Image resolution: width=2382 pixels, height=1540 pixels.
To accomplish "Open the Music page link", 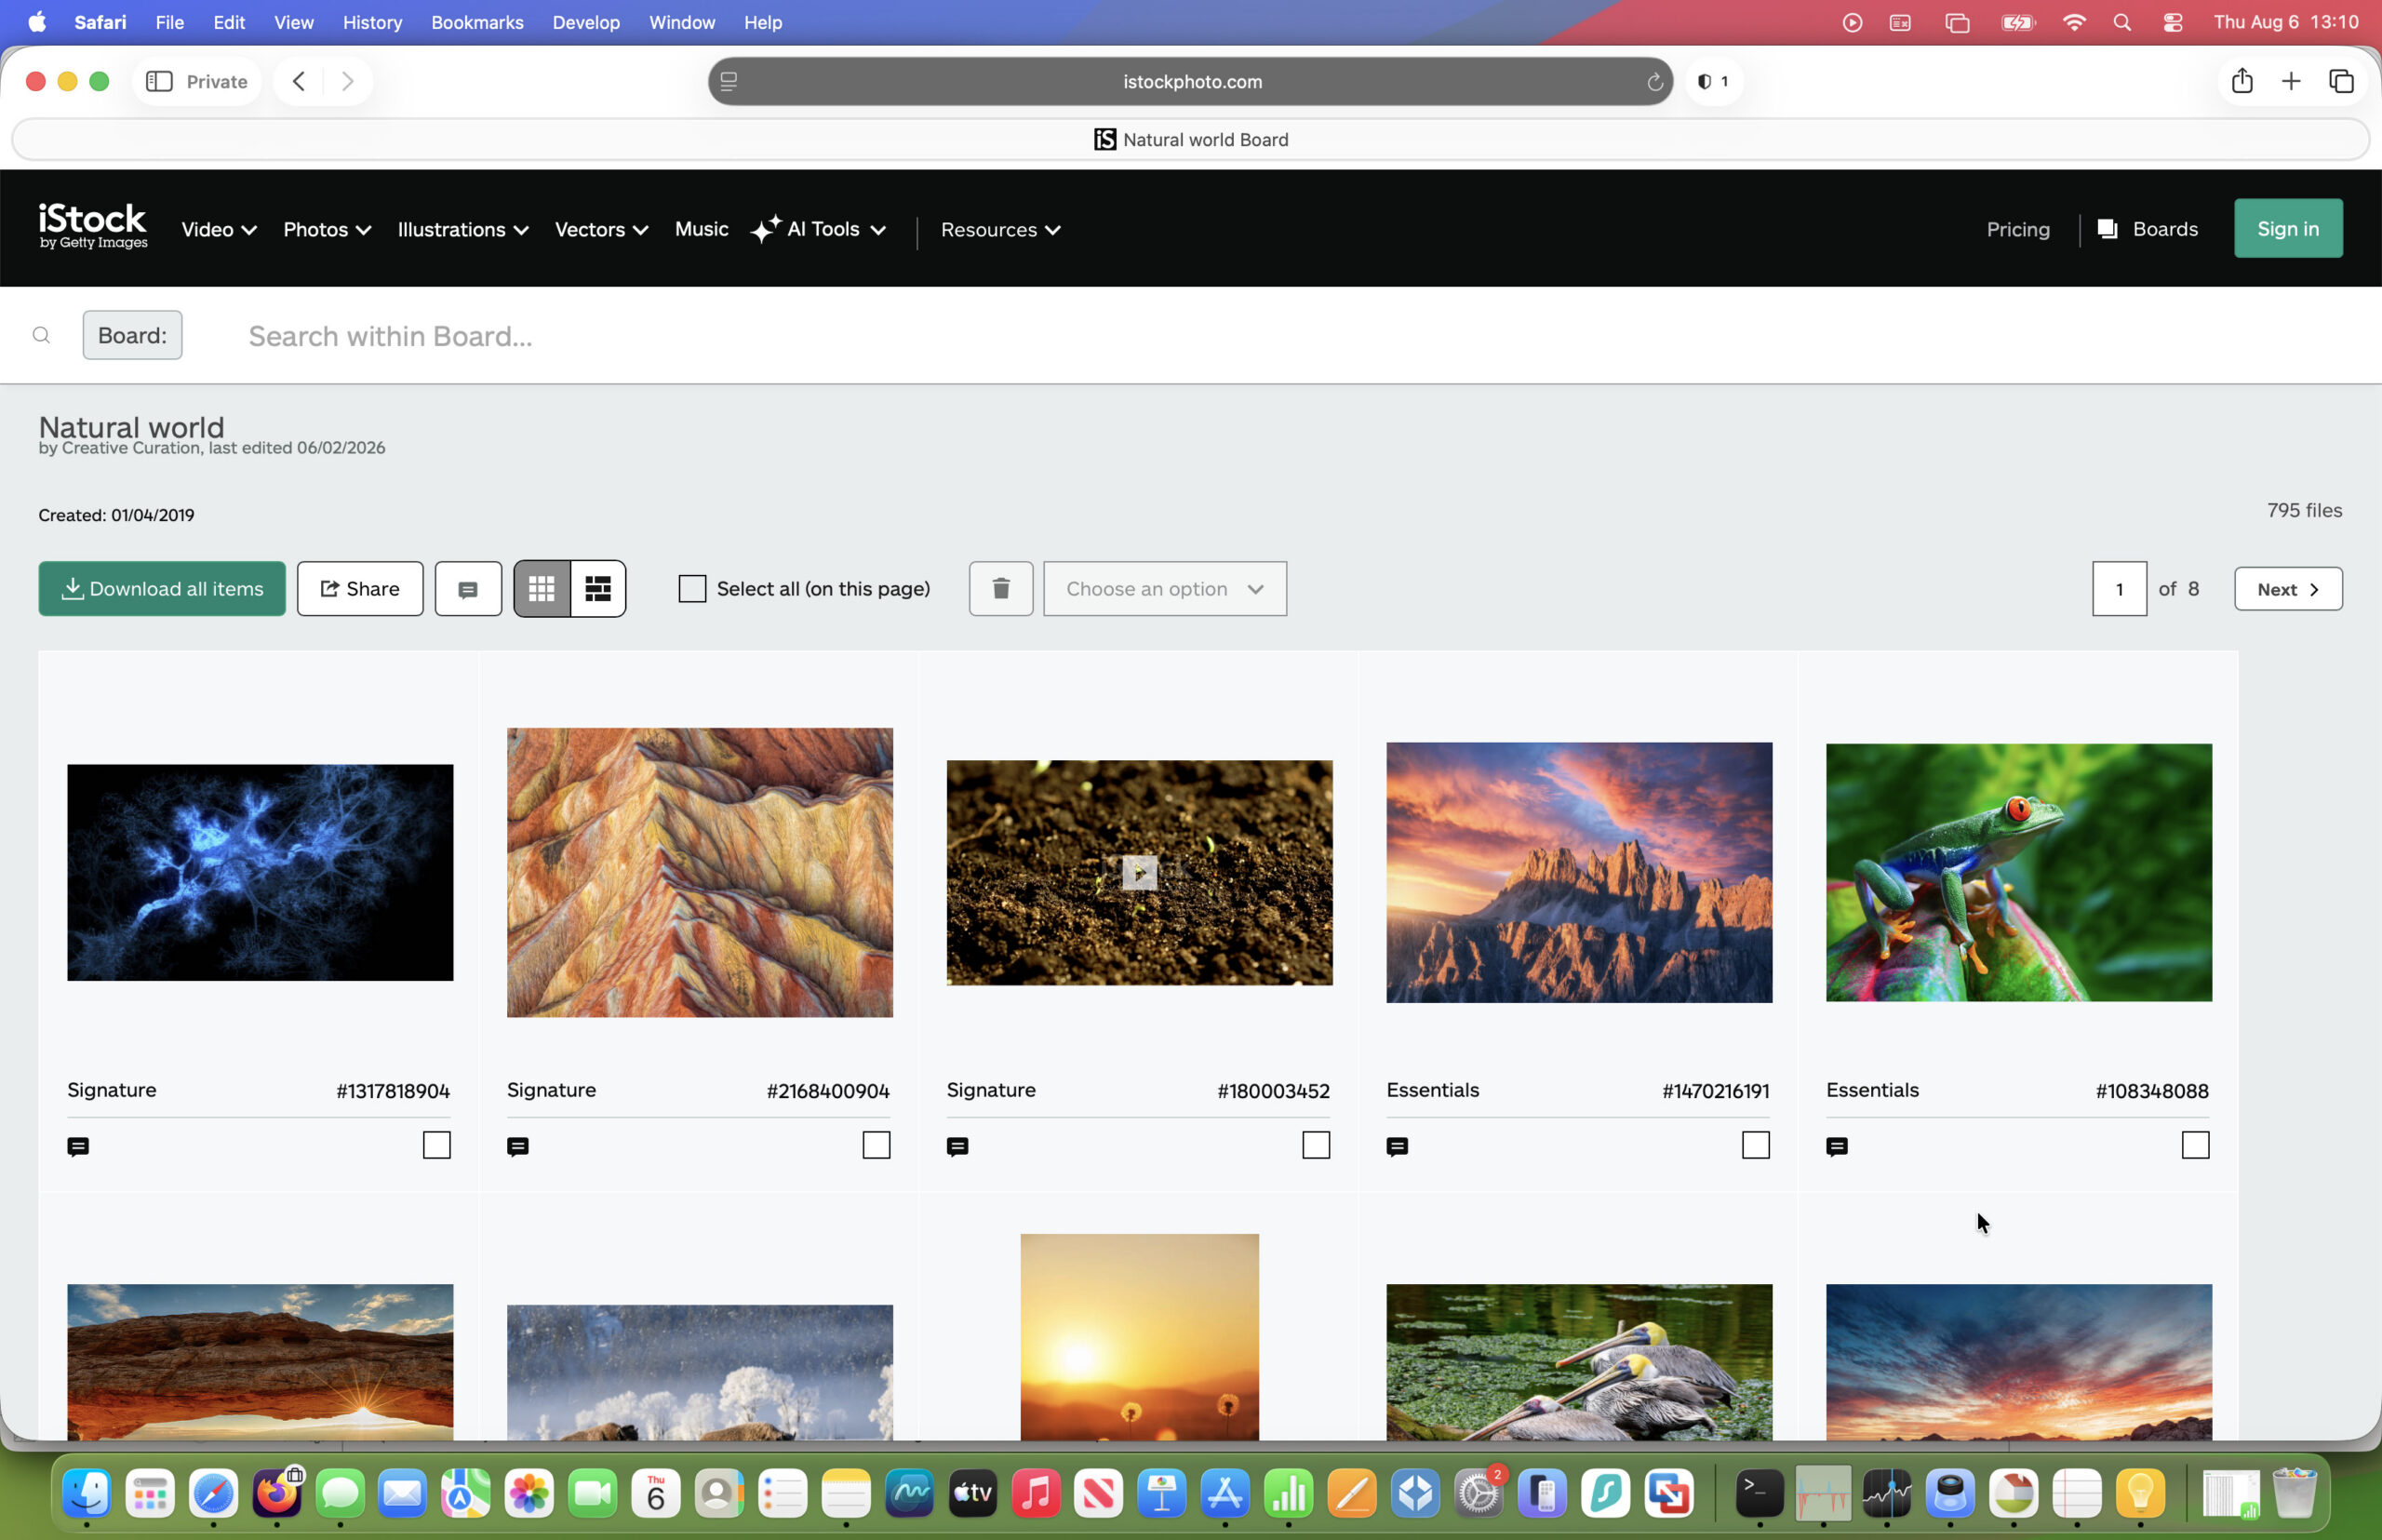I will tap(701, 229).
